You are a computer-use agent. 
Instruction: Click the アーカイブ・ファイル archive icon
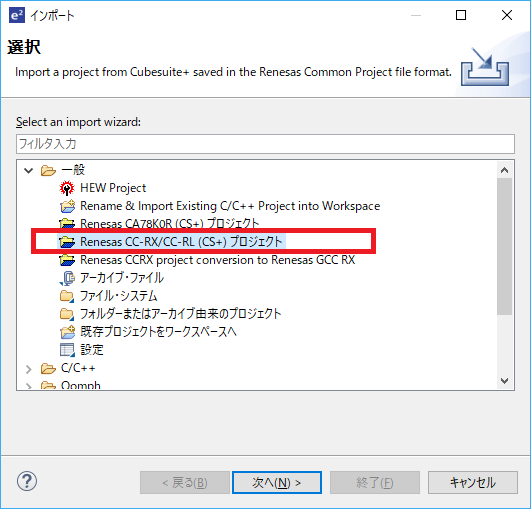[67, 278]
